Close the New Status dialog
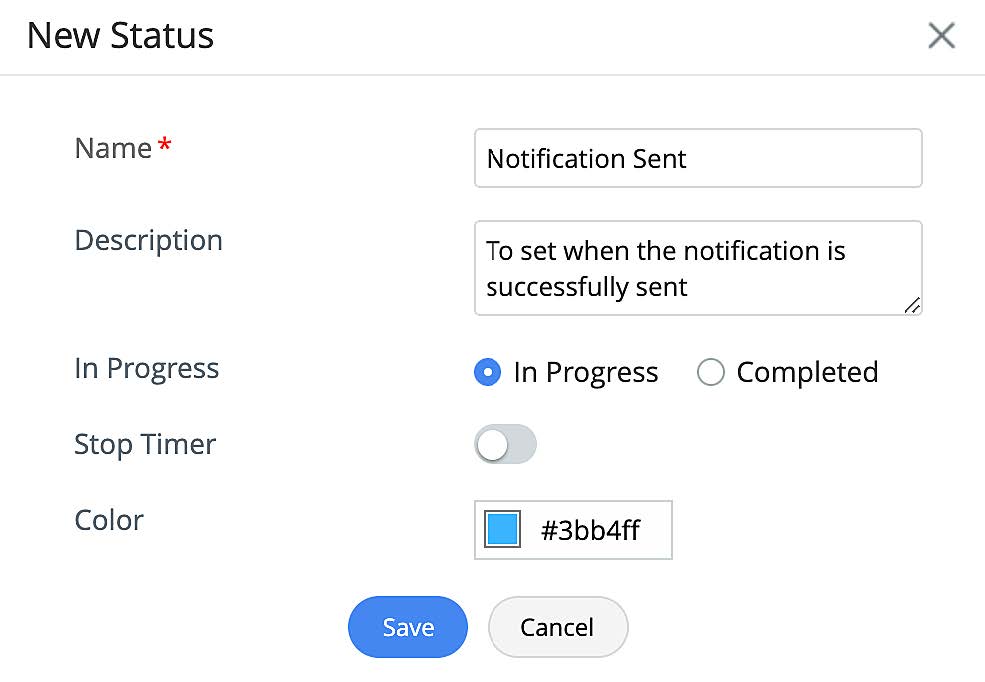The height and width of the screenshot is (682, 985). (x=941, y=37)
